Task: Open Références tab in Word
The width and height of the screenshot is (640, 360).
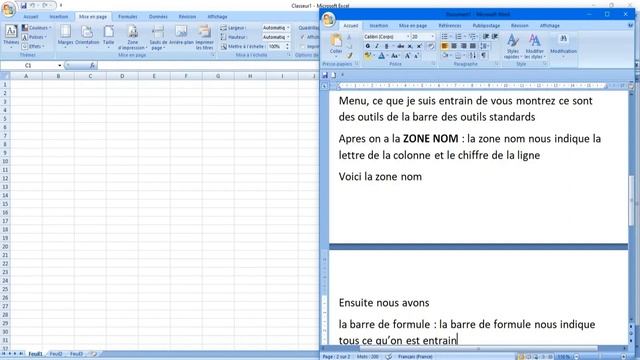Action: (450, 26)
